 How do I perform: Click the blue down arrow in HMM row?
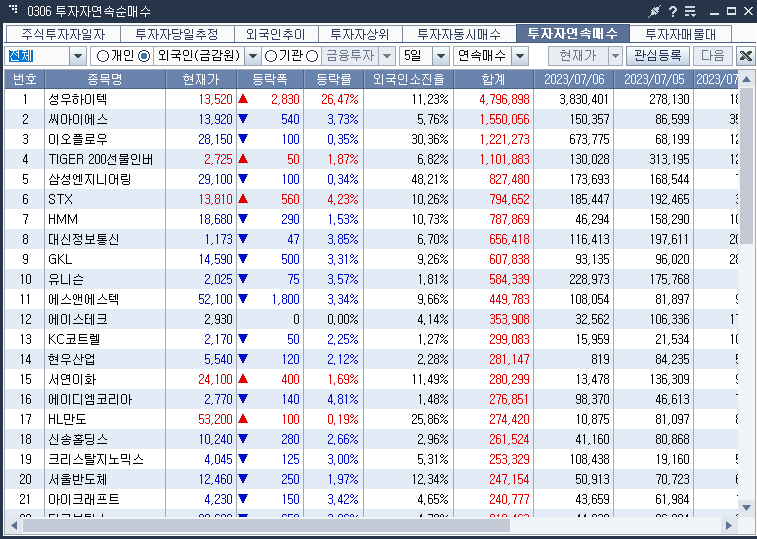click(x=243, y=219)
